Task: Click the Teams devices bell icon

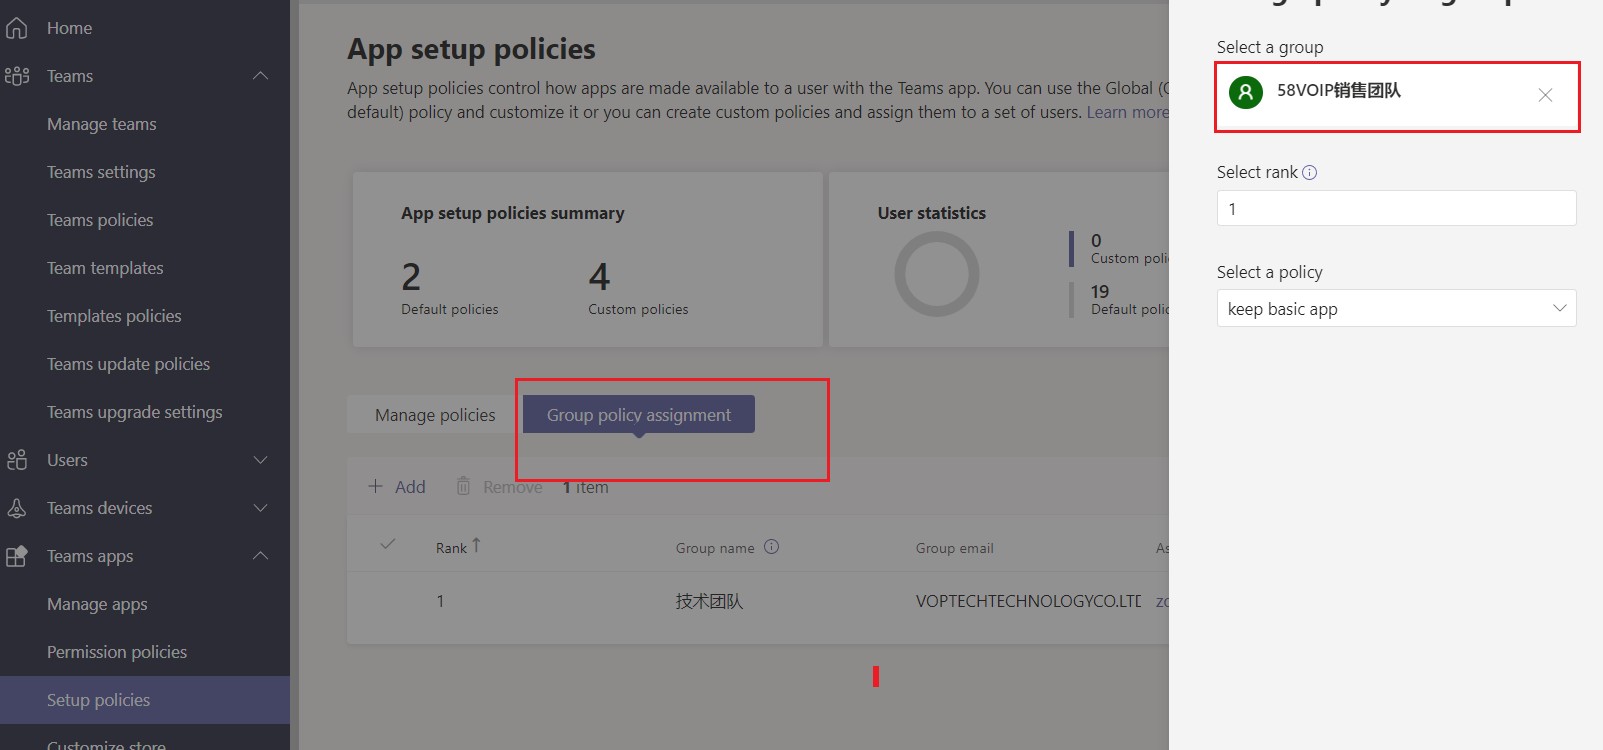Action: coord(17,508)
